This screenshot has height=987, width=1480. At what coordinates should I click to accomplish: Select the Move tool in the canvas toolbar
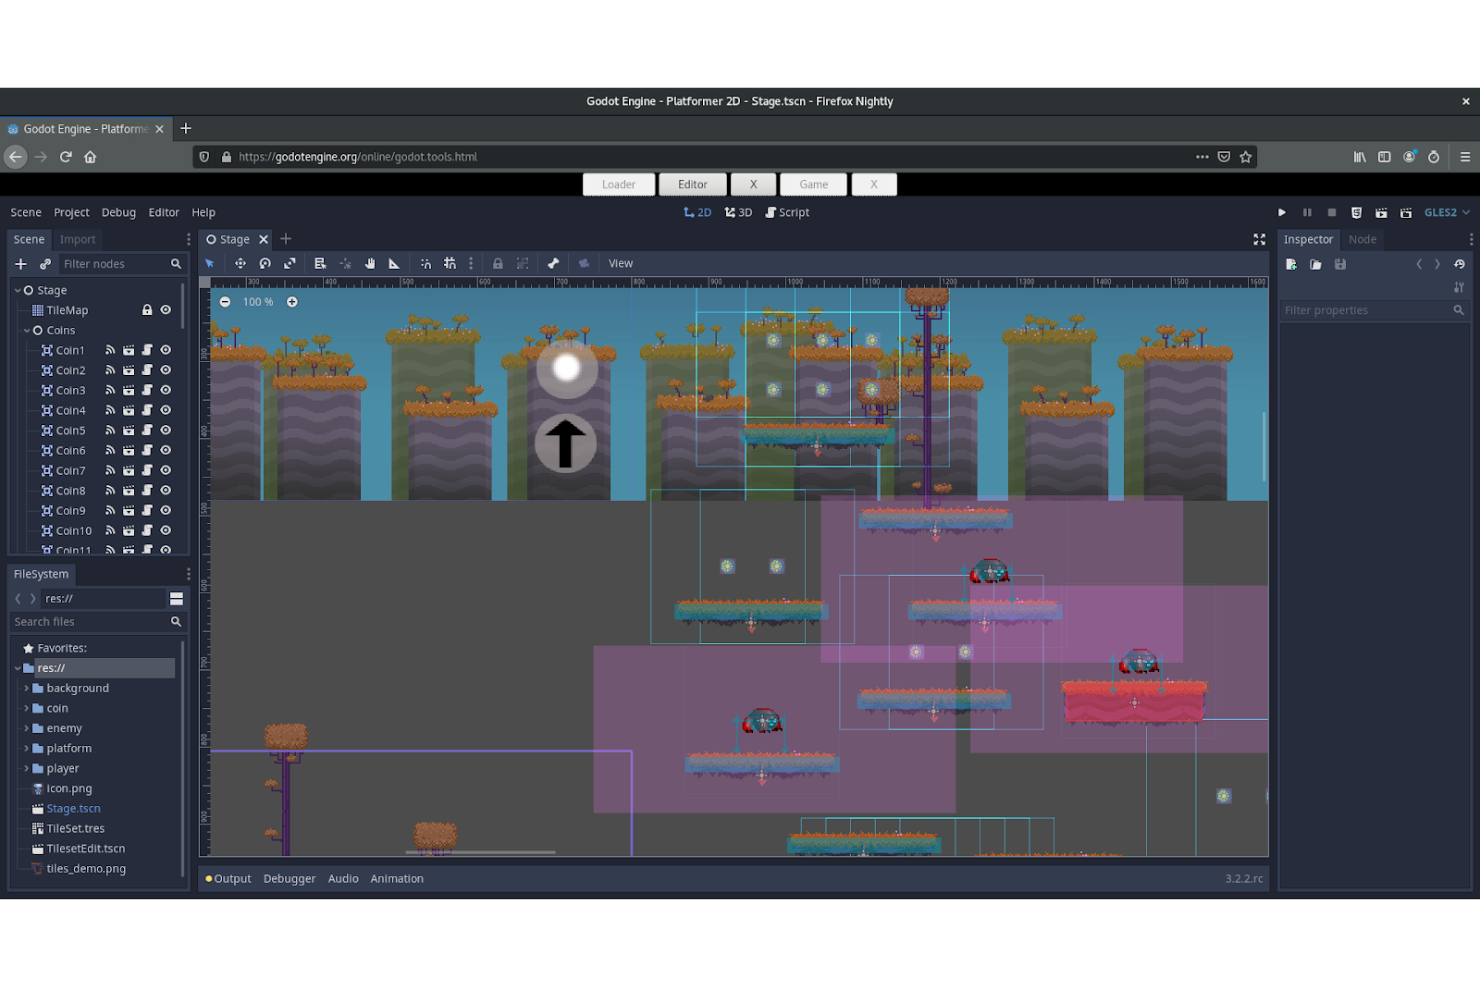click(x=240, y=262)
